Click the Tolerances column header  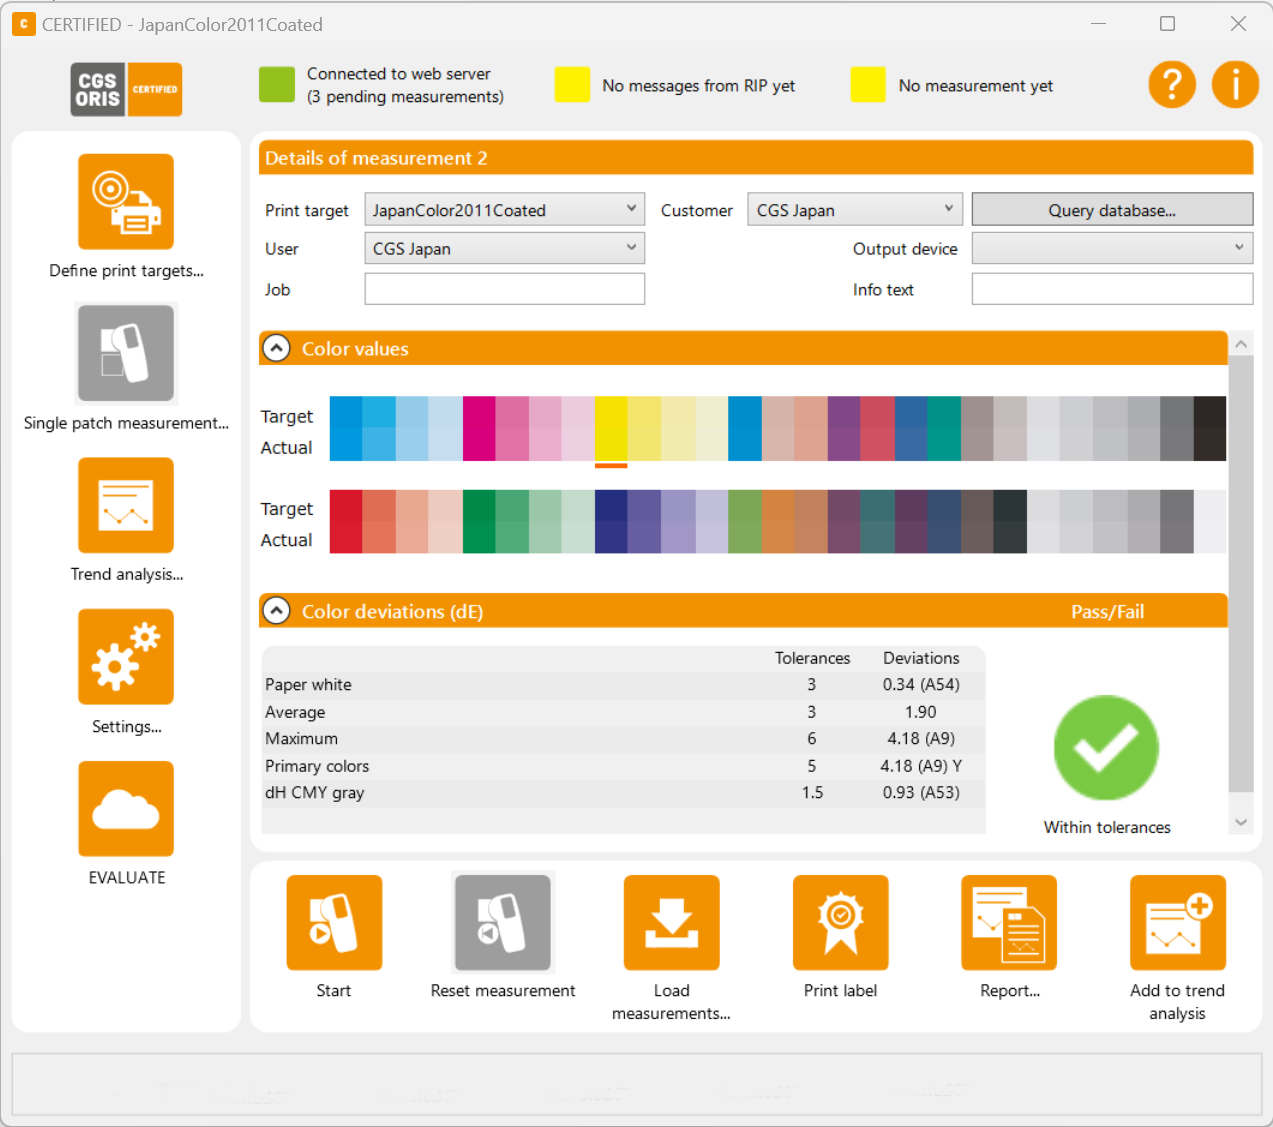coord(812,658)
